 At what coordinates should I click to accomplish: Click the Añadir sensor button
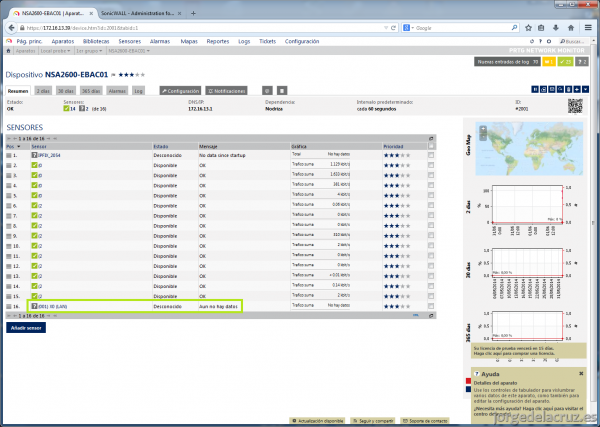tap(26, 328)
